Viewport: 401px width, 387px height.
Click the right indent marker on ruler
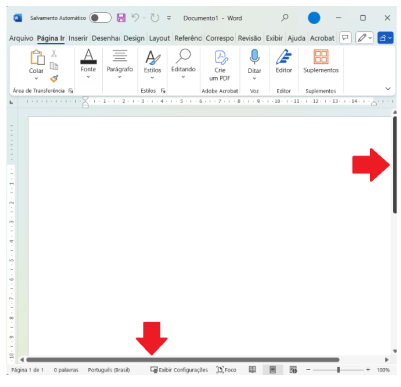pyautogui.click(x=374, y=103)
